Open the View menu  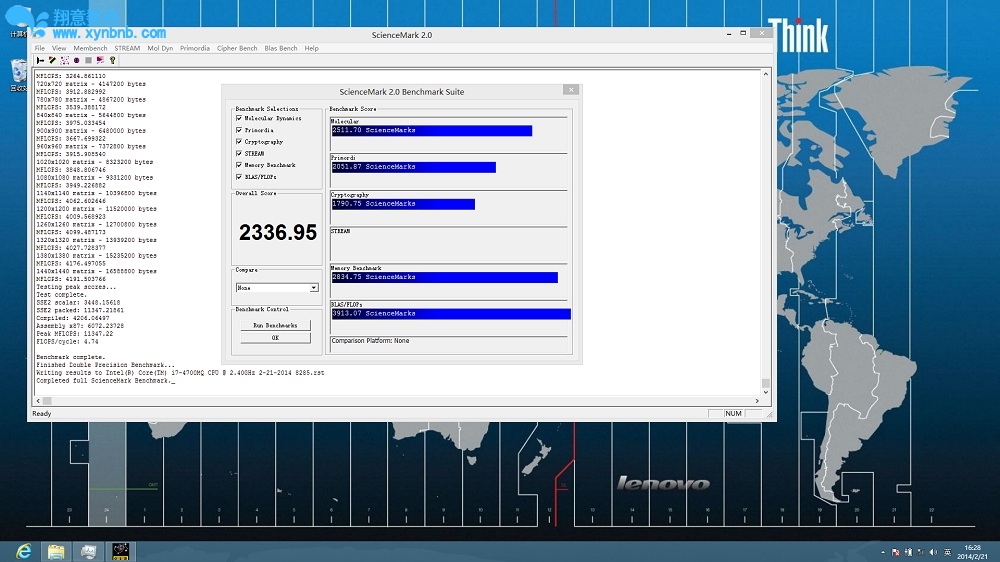(x=59, y=48)
